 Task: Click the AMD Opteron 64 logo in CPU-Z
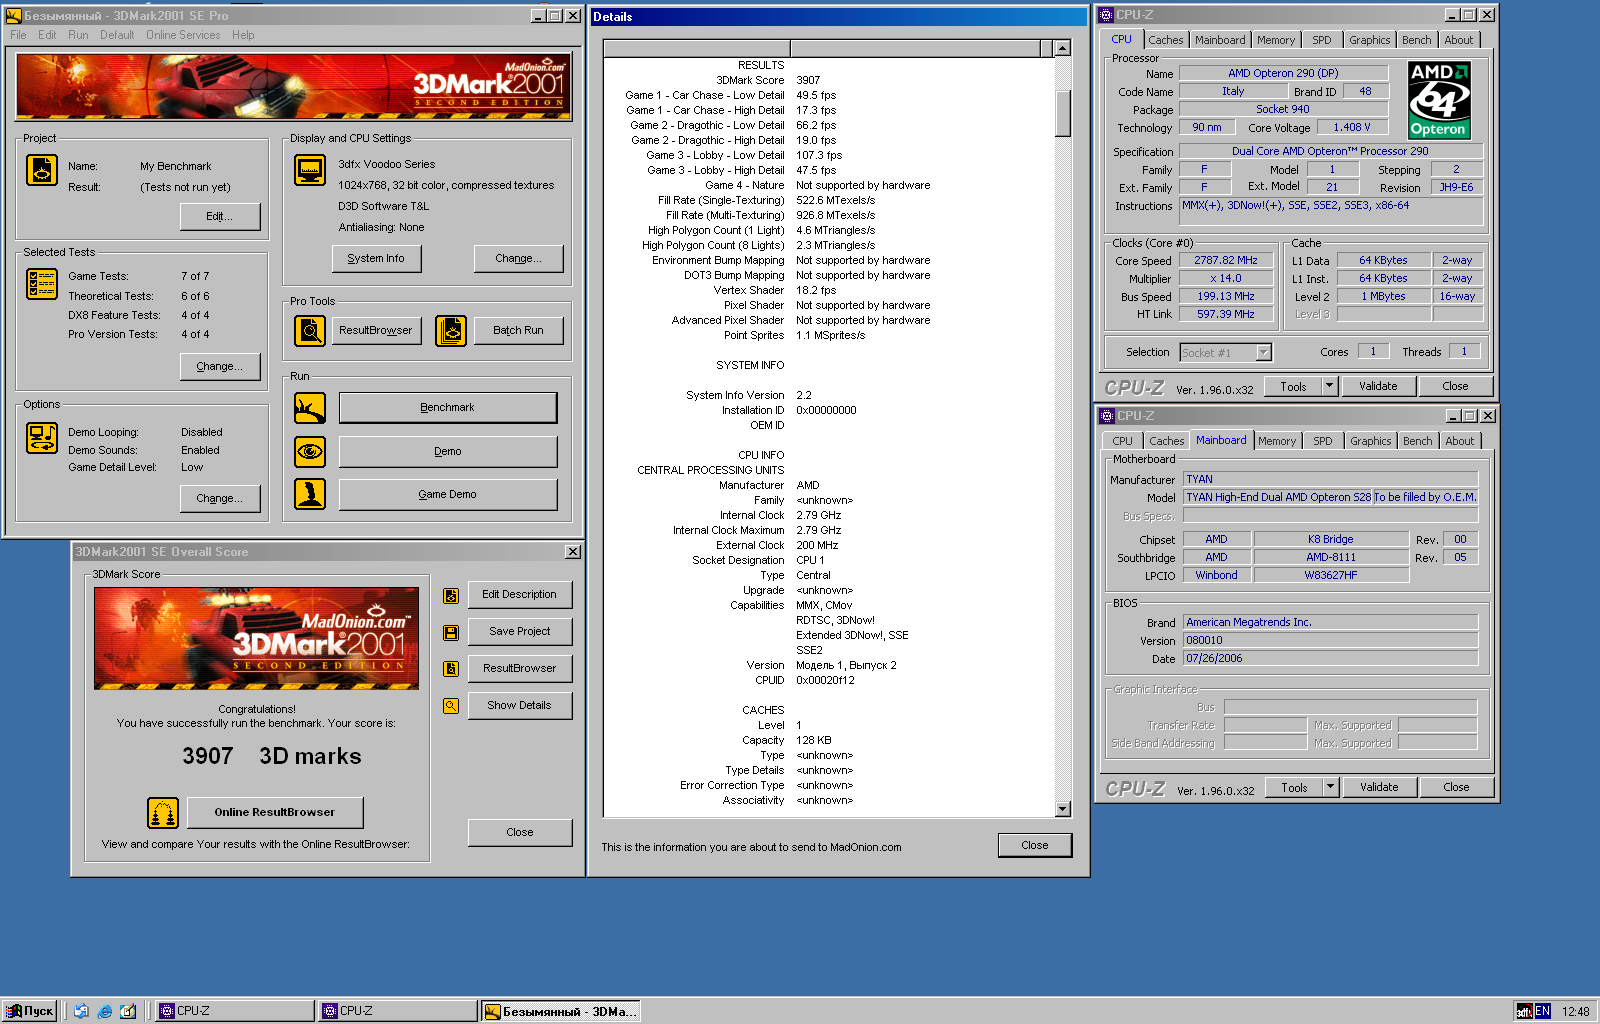click(1439, 100)
